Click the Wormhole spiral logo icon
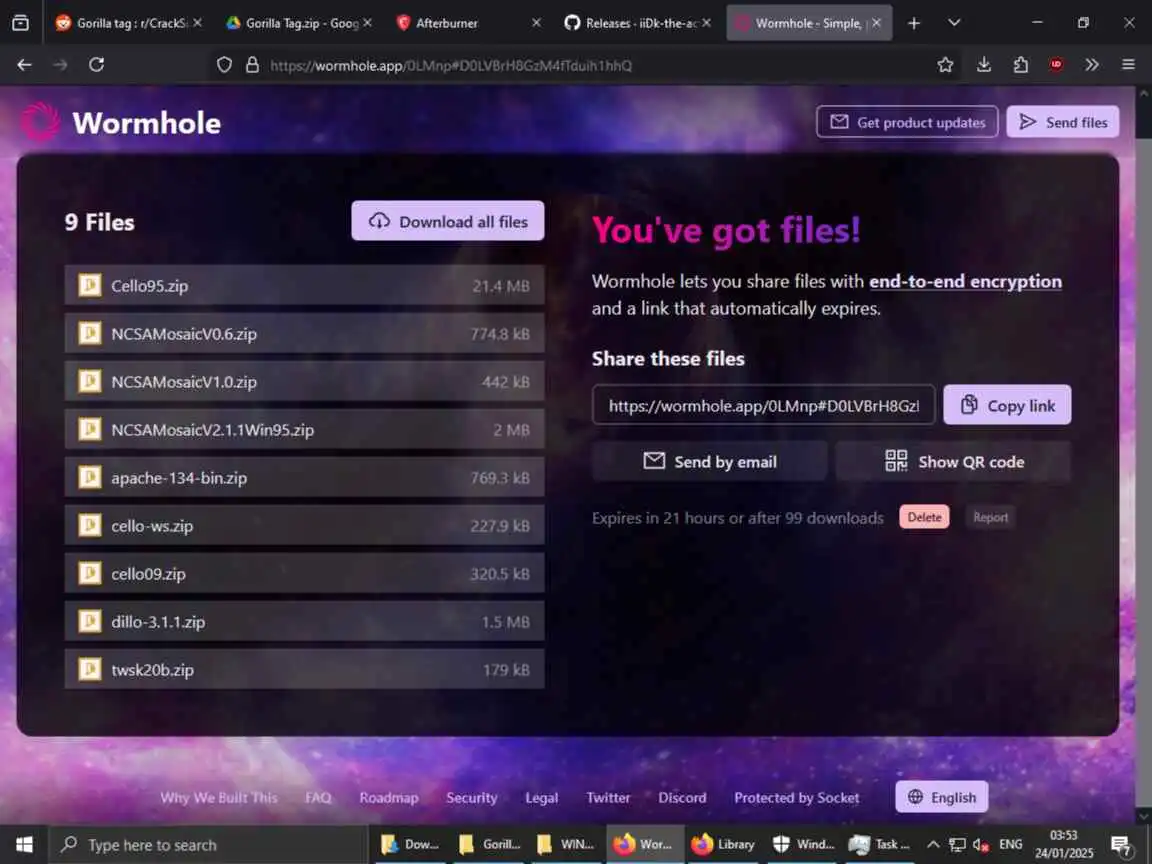1152x864 pixels. click(x=40, y=122)
